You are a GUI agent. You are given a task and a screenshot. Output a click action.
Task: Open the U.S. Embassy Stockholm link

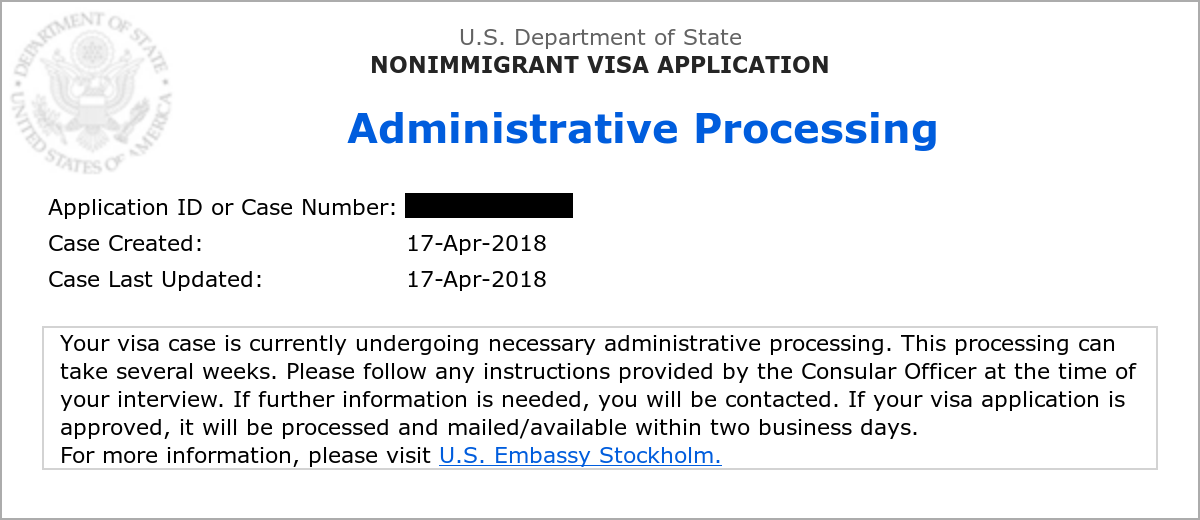click(580, 456)
